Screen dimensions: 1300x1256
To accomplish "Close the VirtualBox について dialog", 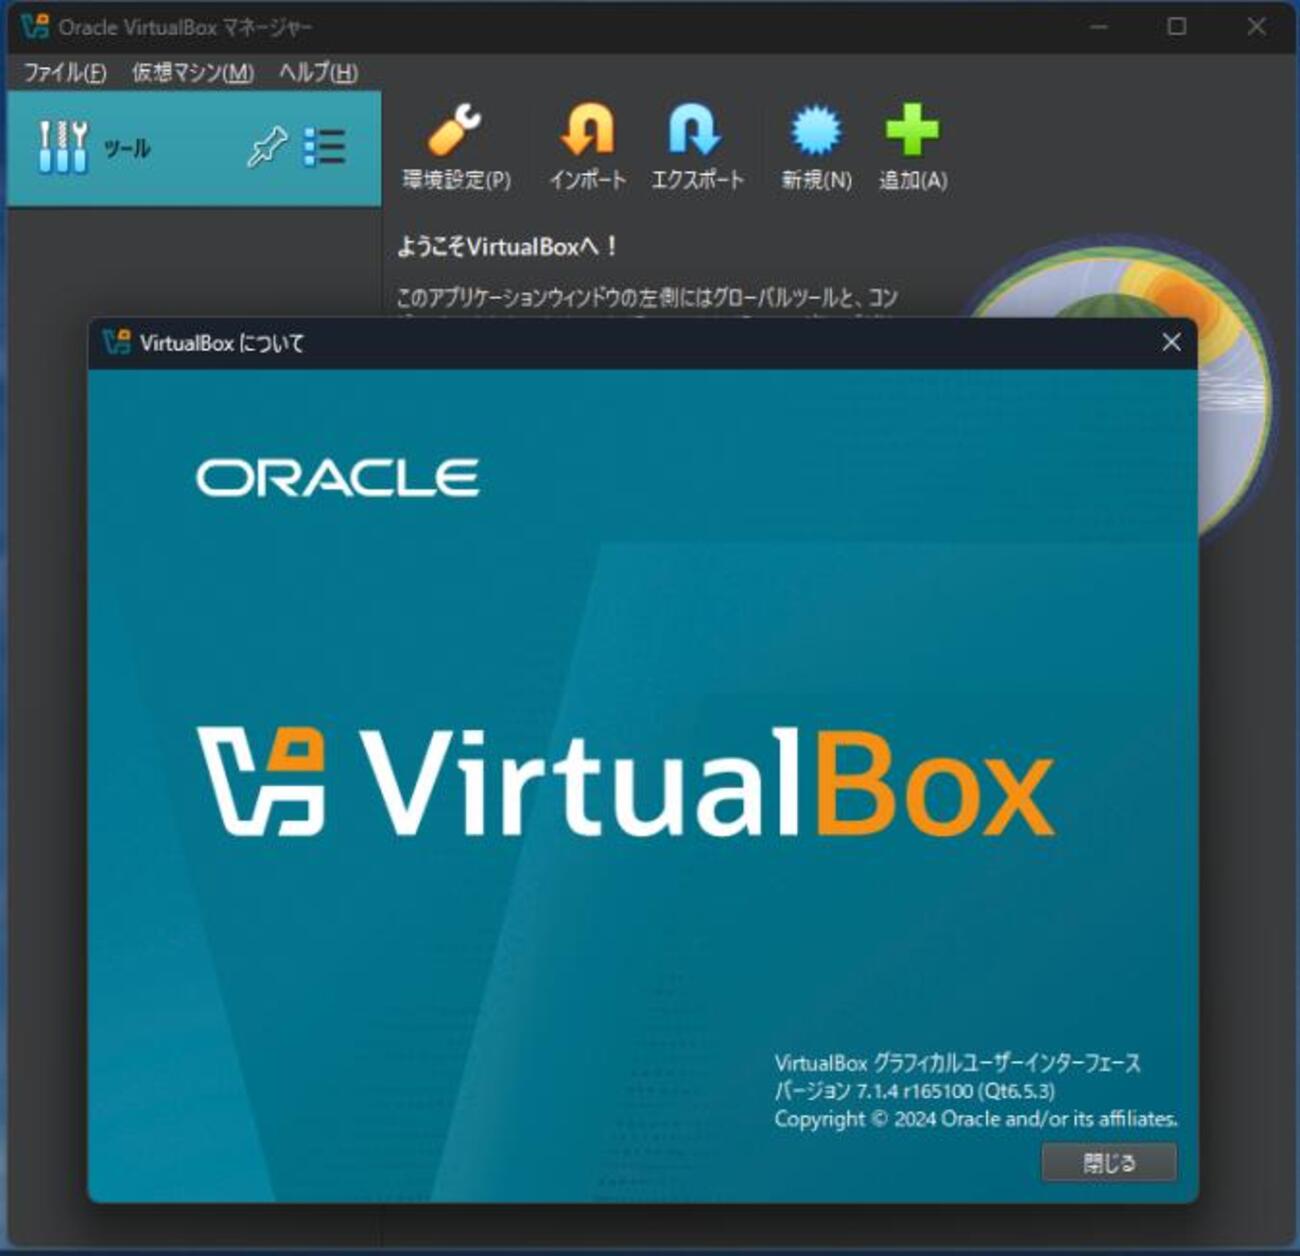I will (x=1171, y=343).
